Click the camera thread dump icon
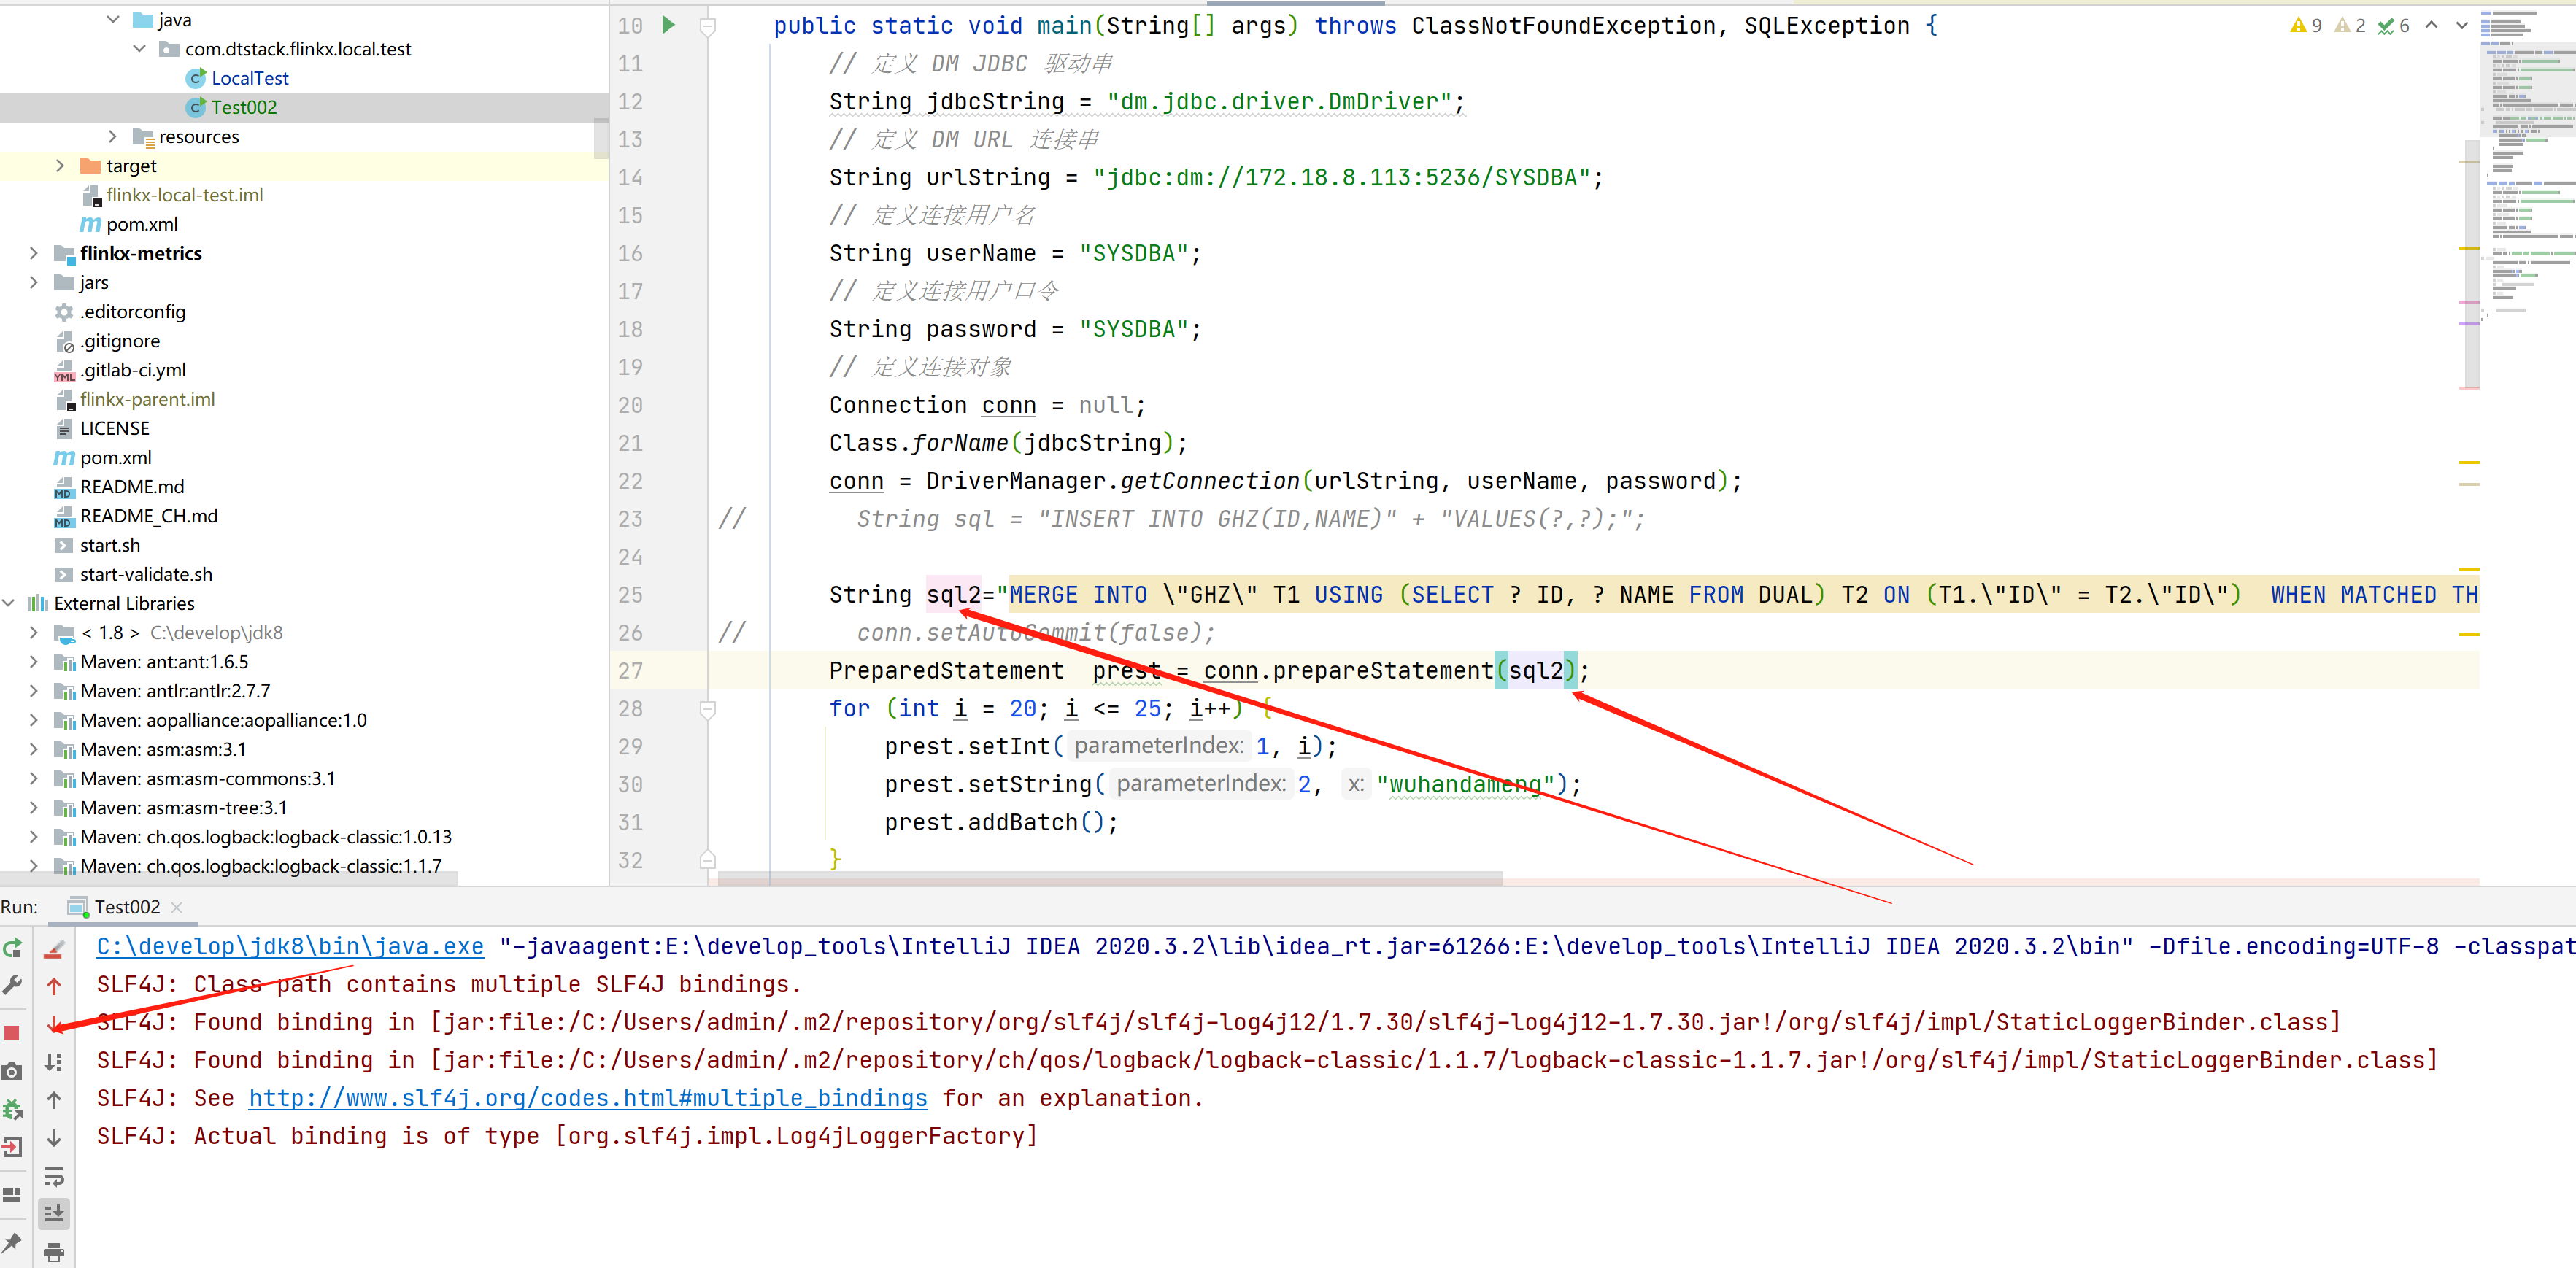Viewport: 2576px width, 1268px height. click(12, 1071)
